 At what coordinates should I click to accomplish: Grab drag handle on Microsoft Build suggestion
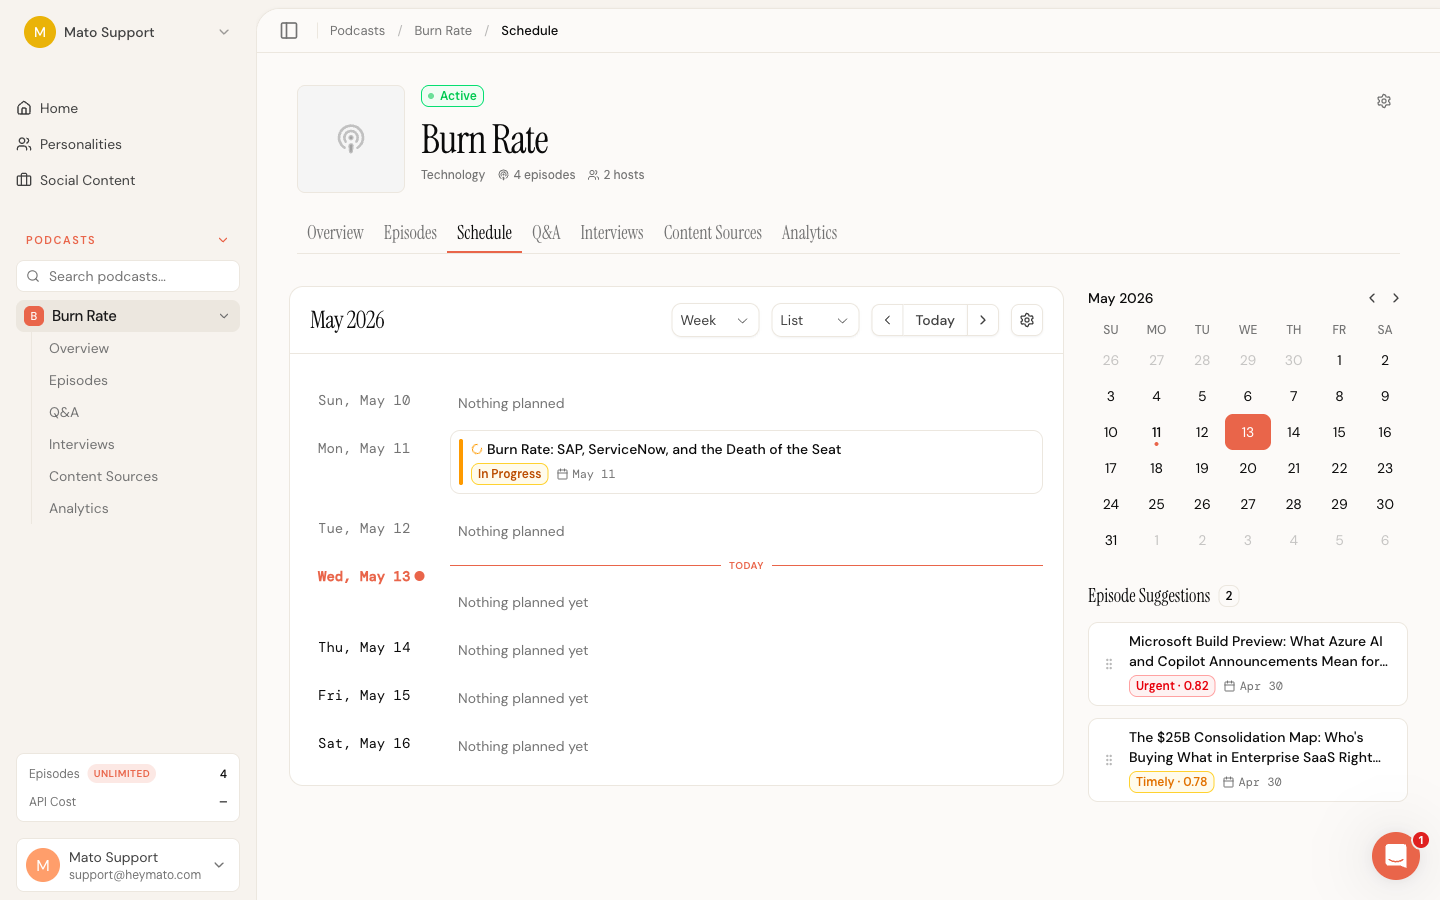(1109, 664)
